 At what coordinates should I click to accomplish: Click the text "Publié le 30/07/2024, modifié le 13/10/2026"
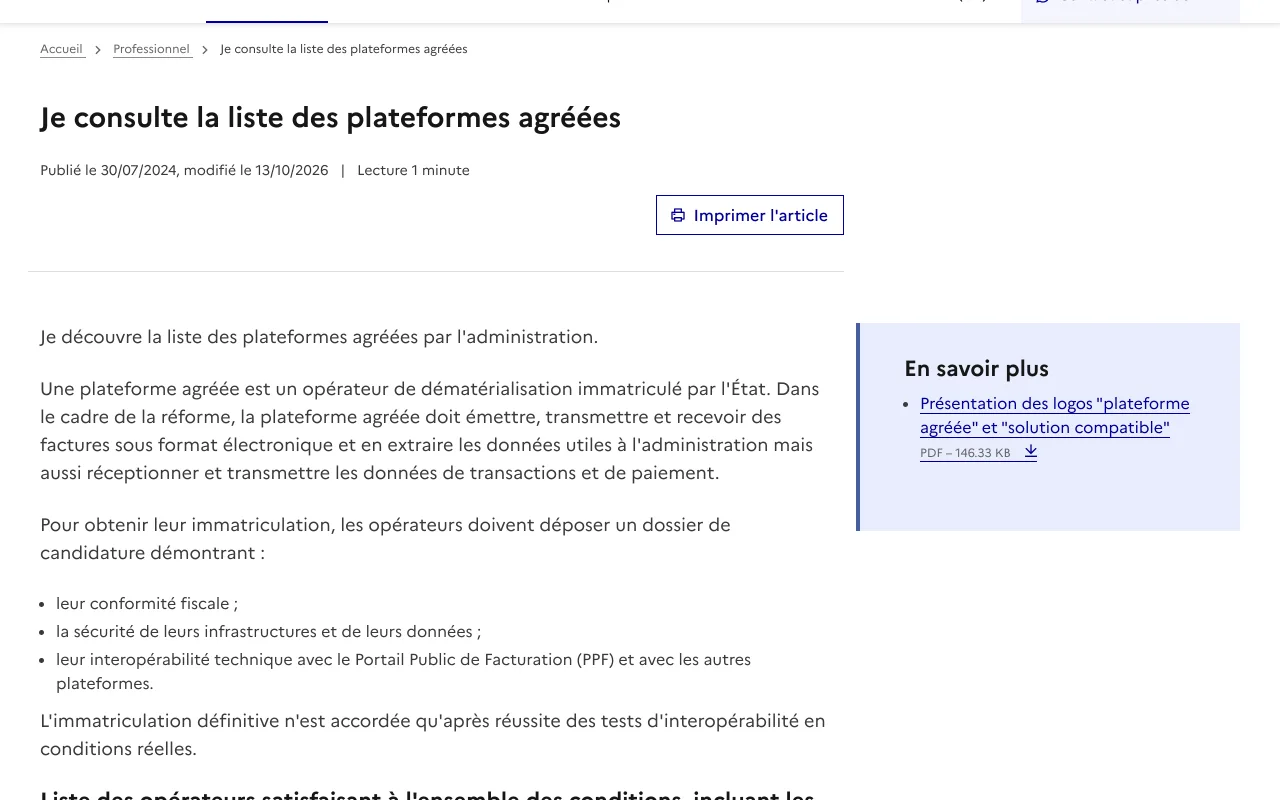184,170
